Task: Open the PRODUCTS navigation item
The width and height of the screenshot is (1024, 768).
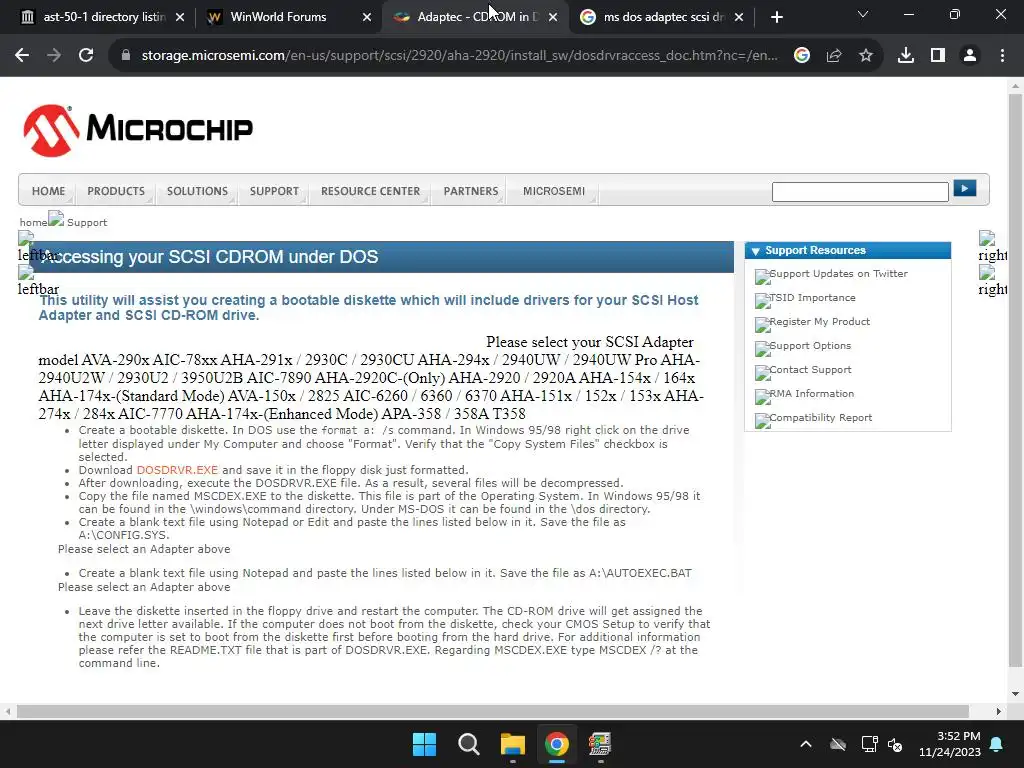Action: pos(116,191)
